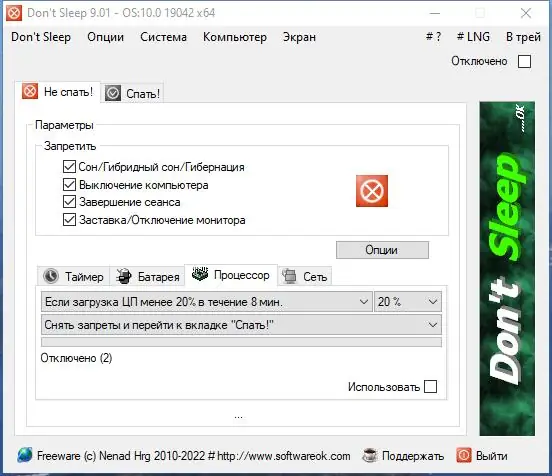This screenshot has width=552, height=476.
Task: Click the Отключено (2) status text
Action: pos(76,358)
